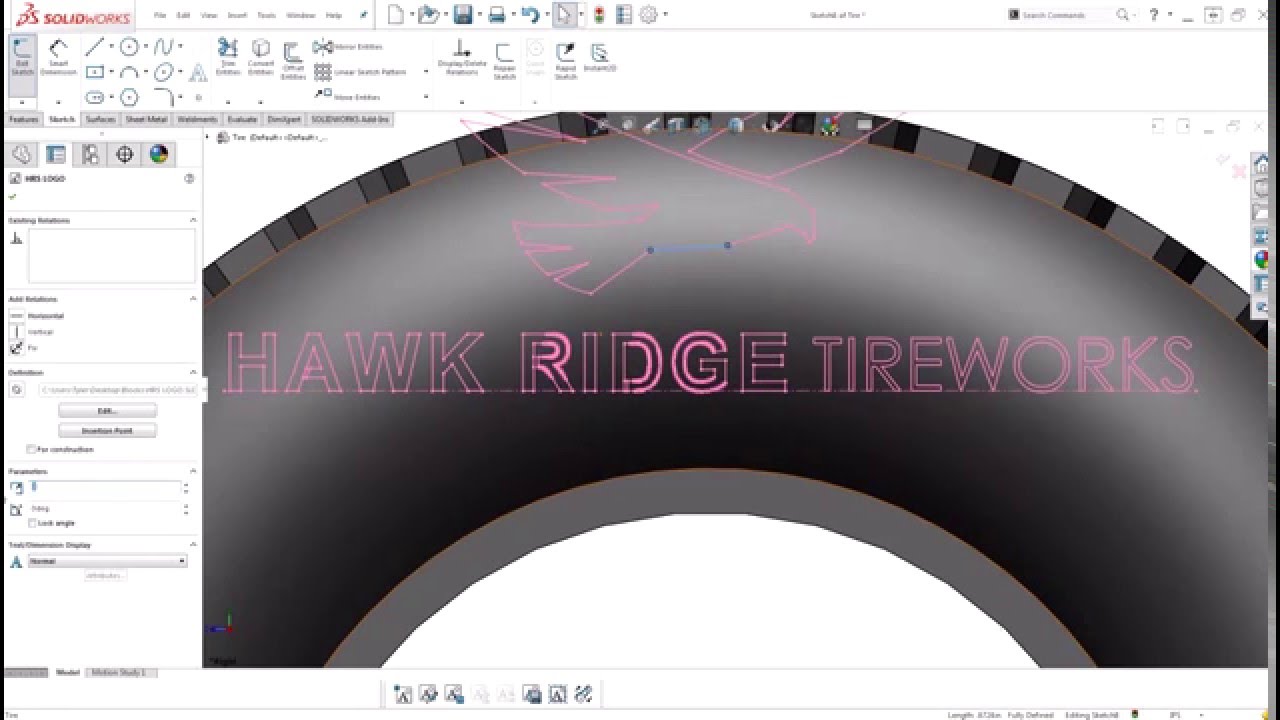Collapse the Add Relations section
This screenshot has width=1280, height=720.
(193, 299)
